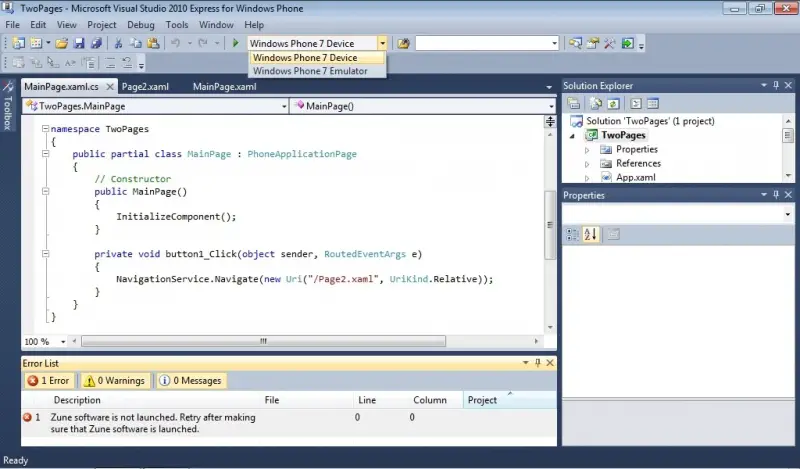Click the Properties icon in Solution Explorer toolbar
800x469 pixels.
pos(574,104)
